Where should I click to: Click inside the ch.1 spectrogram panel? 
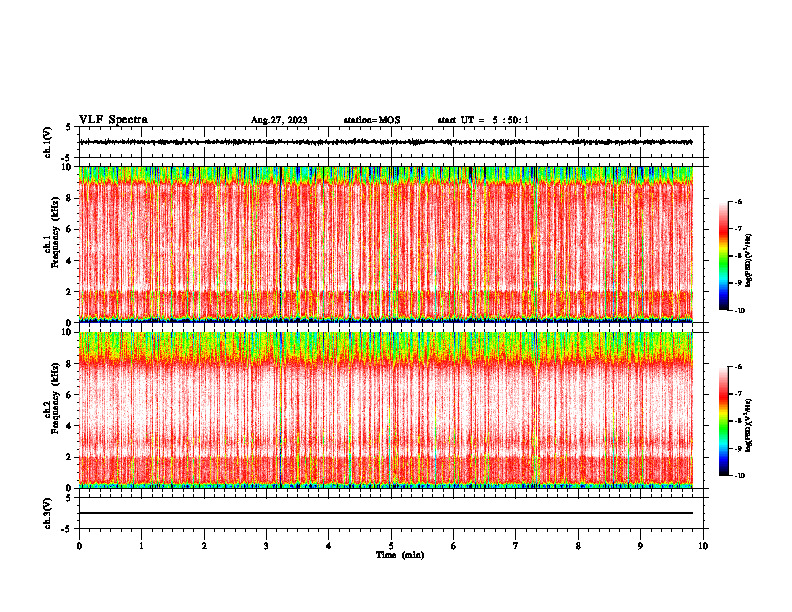click(386, 244)
